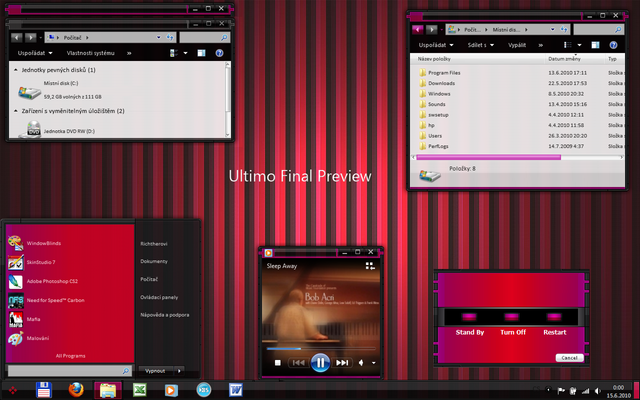This screenshot has width=640, height=400.
Task: Open Ovládací panely from Start menu
Action: pyautogui.click(x=161, y=296)
